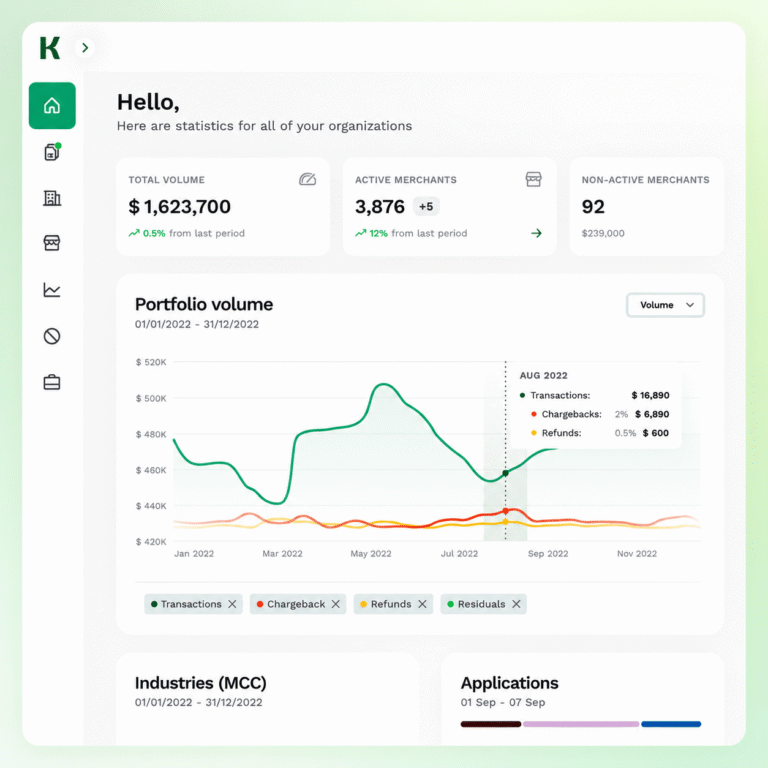
Task: Click the storefront icon on Active Merchants card
Action: (x=533, y=179)
